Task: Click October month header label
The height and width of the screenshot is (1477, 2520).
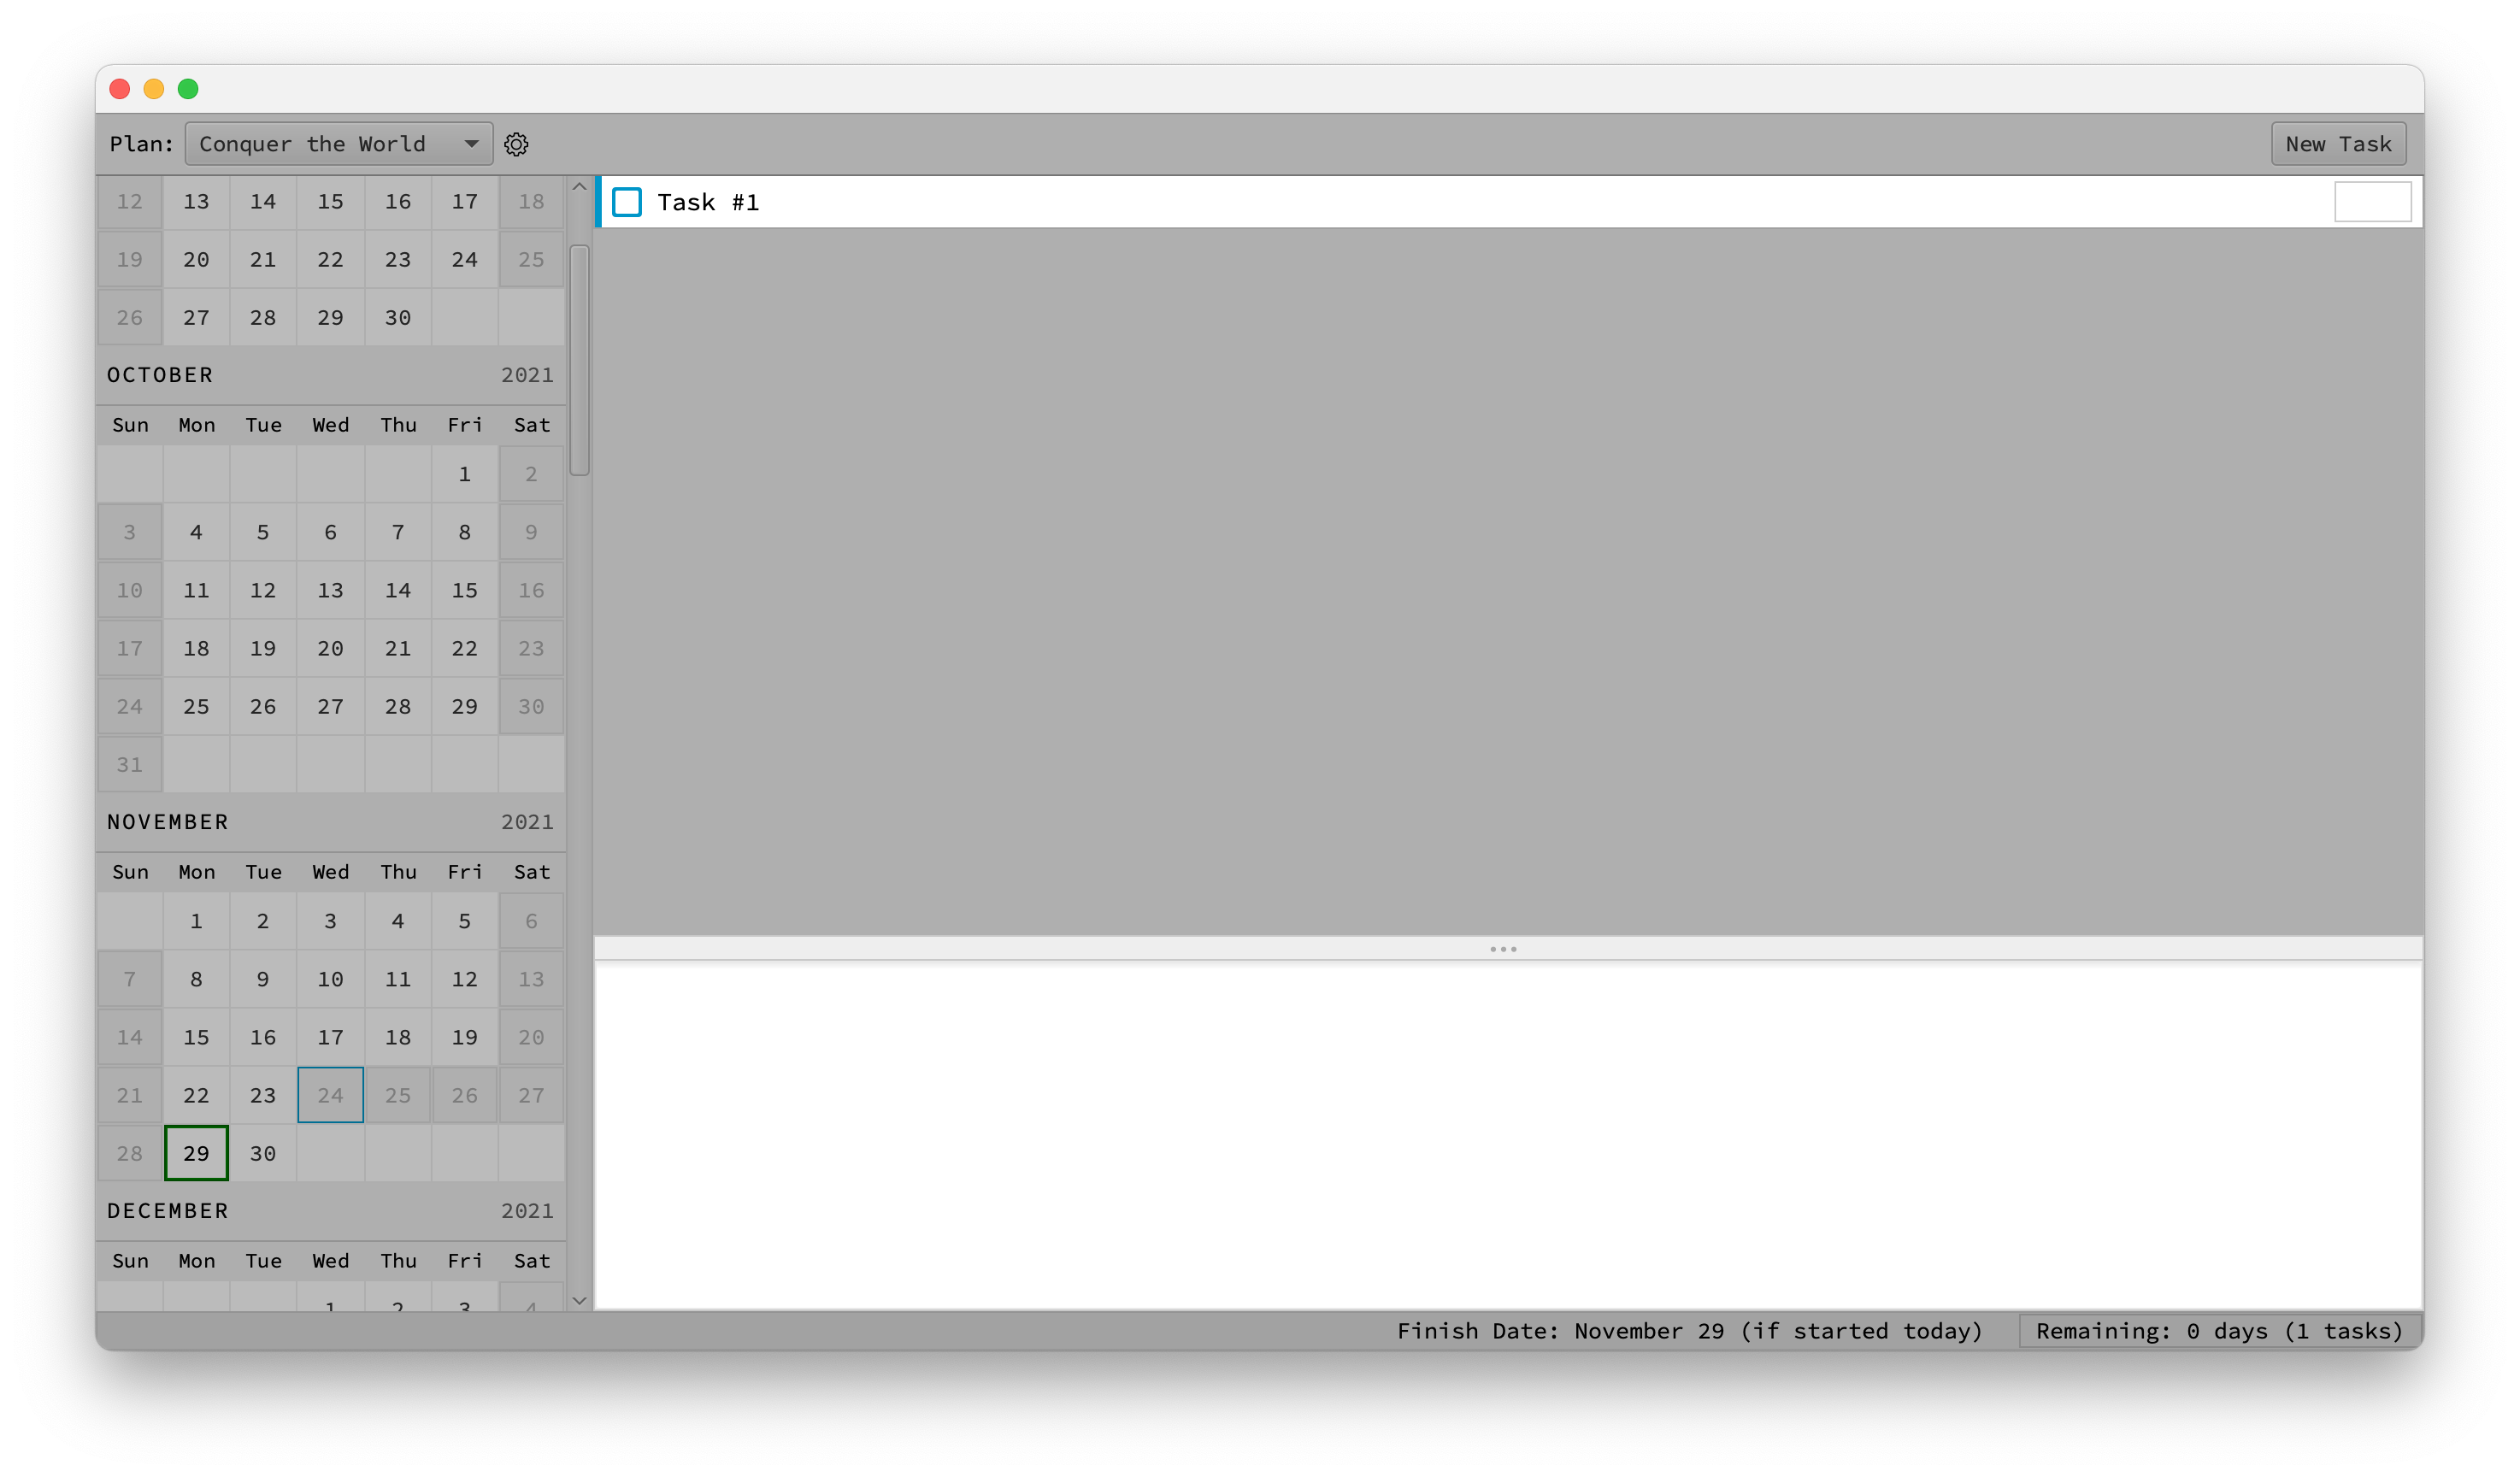Action: [160, 373]
